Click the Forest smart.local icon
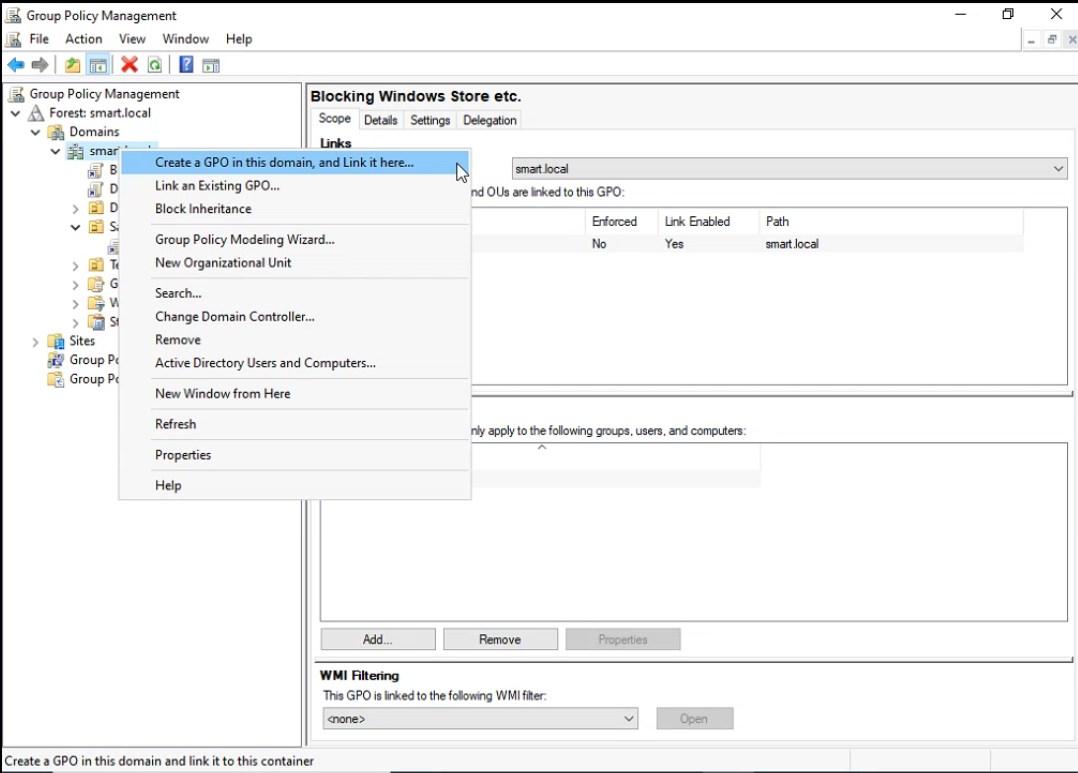Screen dimensions: 1078x773 (x=36, y=113)
